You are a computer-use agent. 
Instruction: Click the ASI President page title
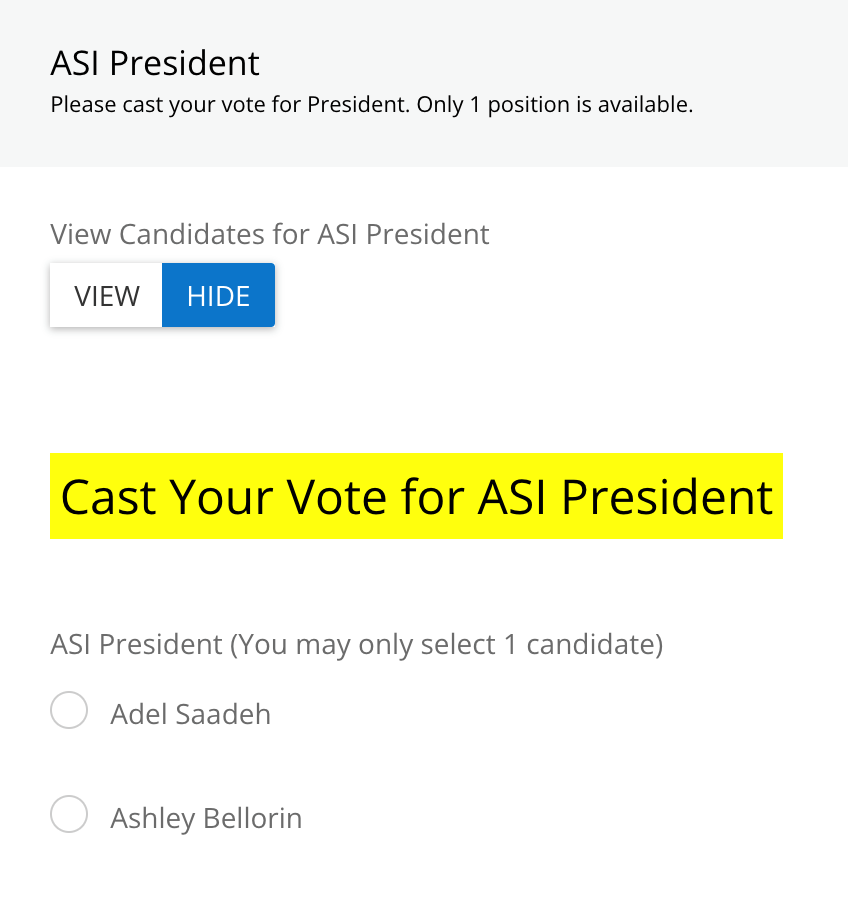coord(155,63)
